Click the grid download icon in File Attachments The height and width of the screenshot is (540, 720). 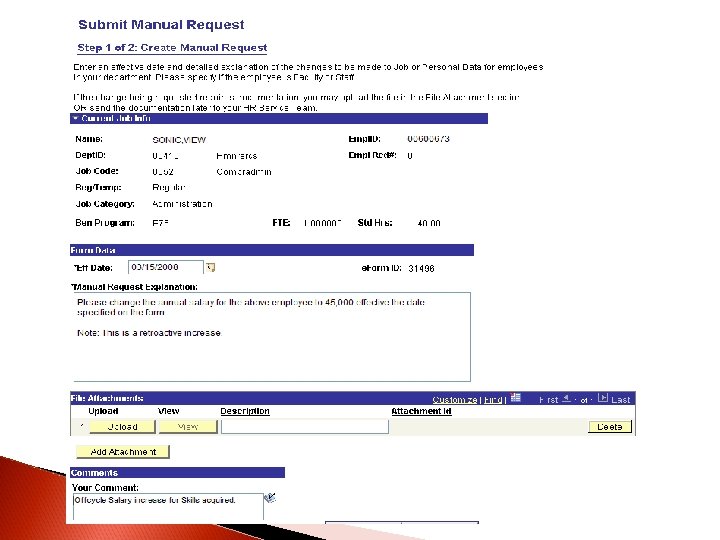pyautogui.click(x=516, y=398)
